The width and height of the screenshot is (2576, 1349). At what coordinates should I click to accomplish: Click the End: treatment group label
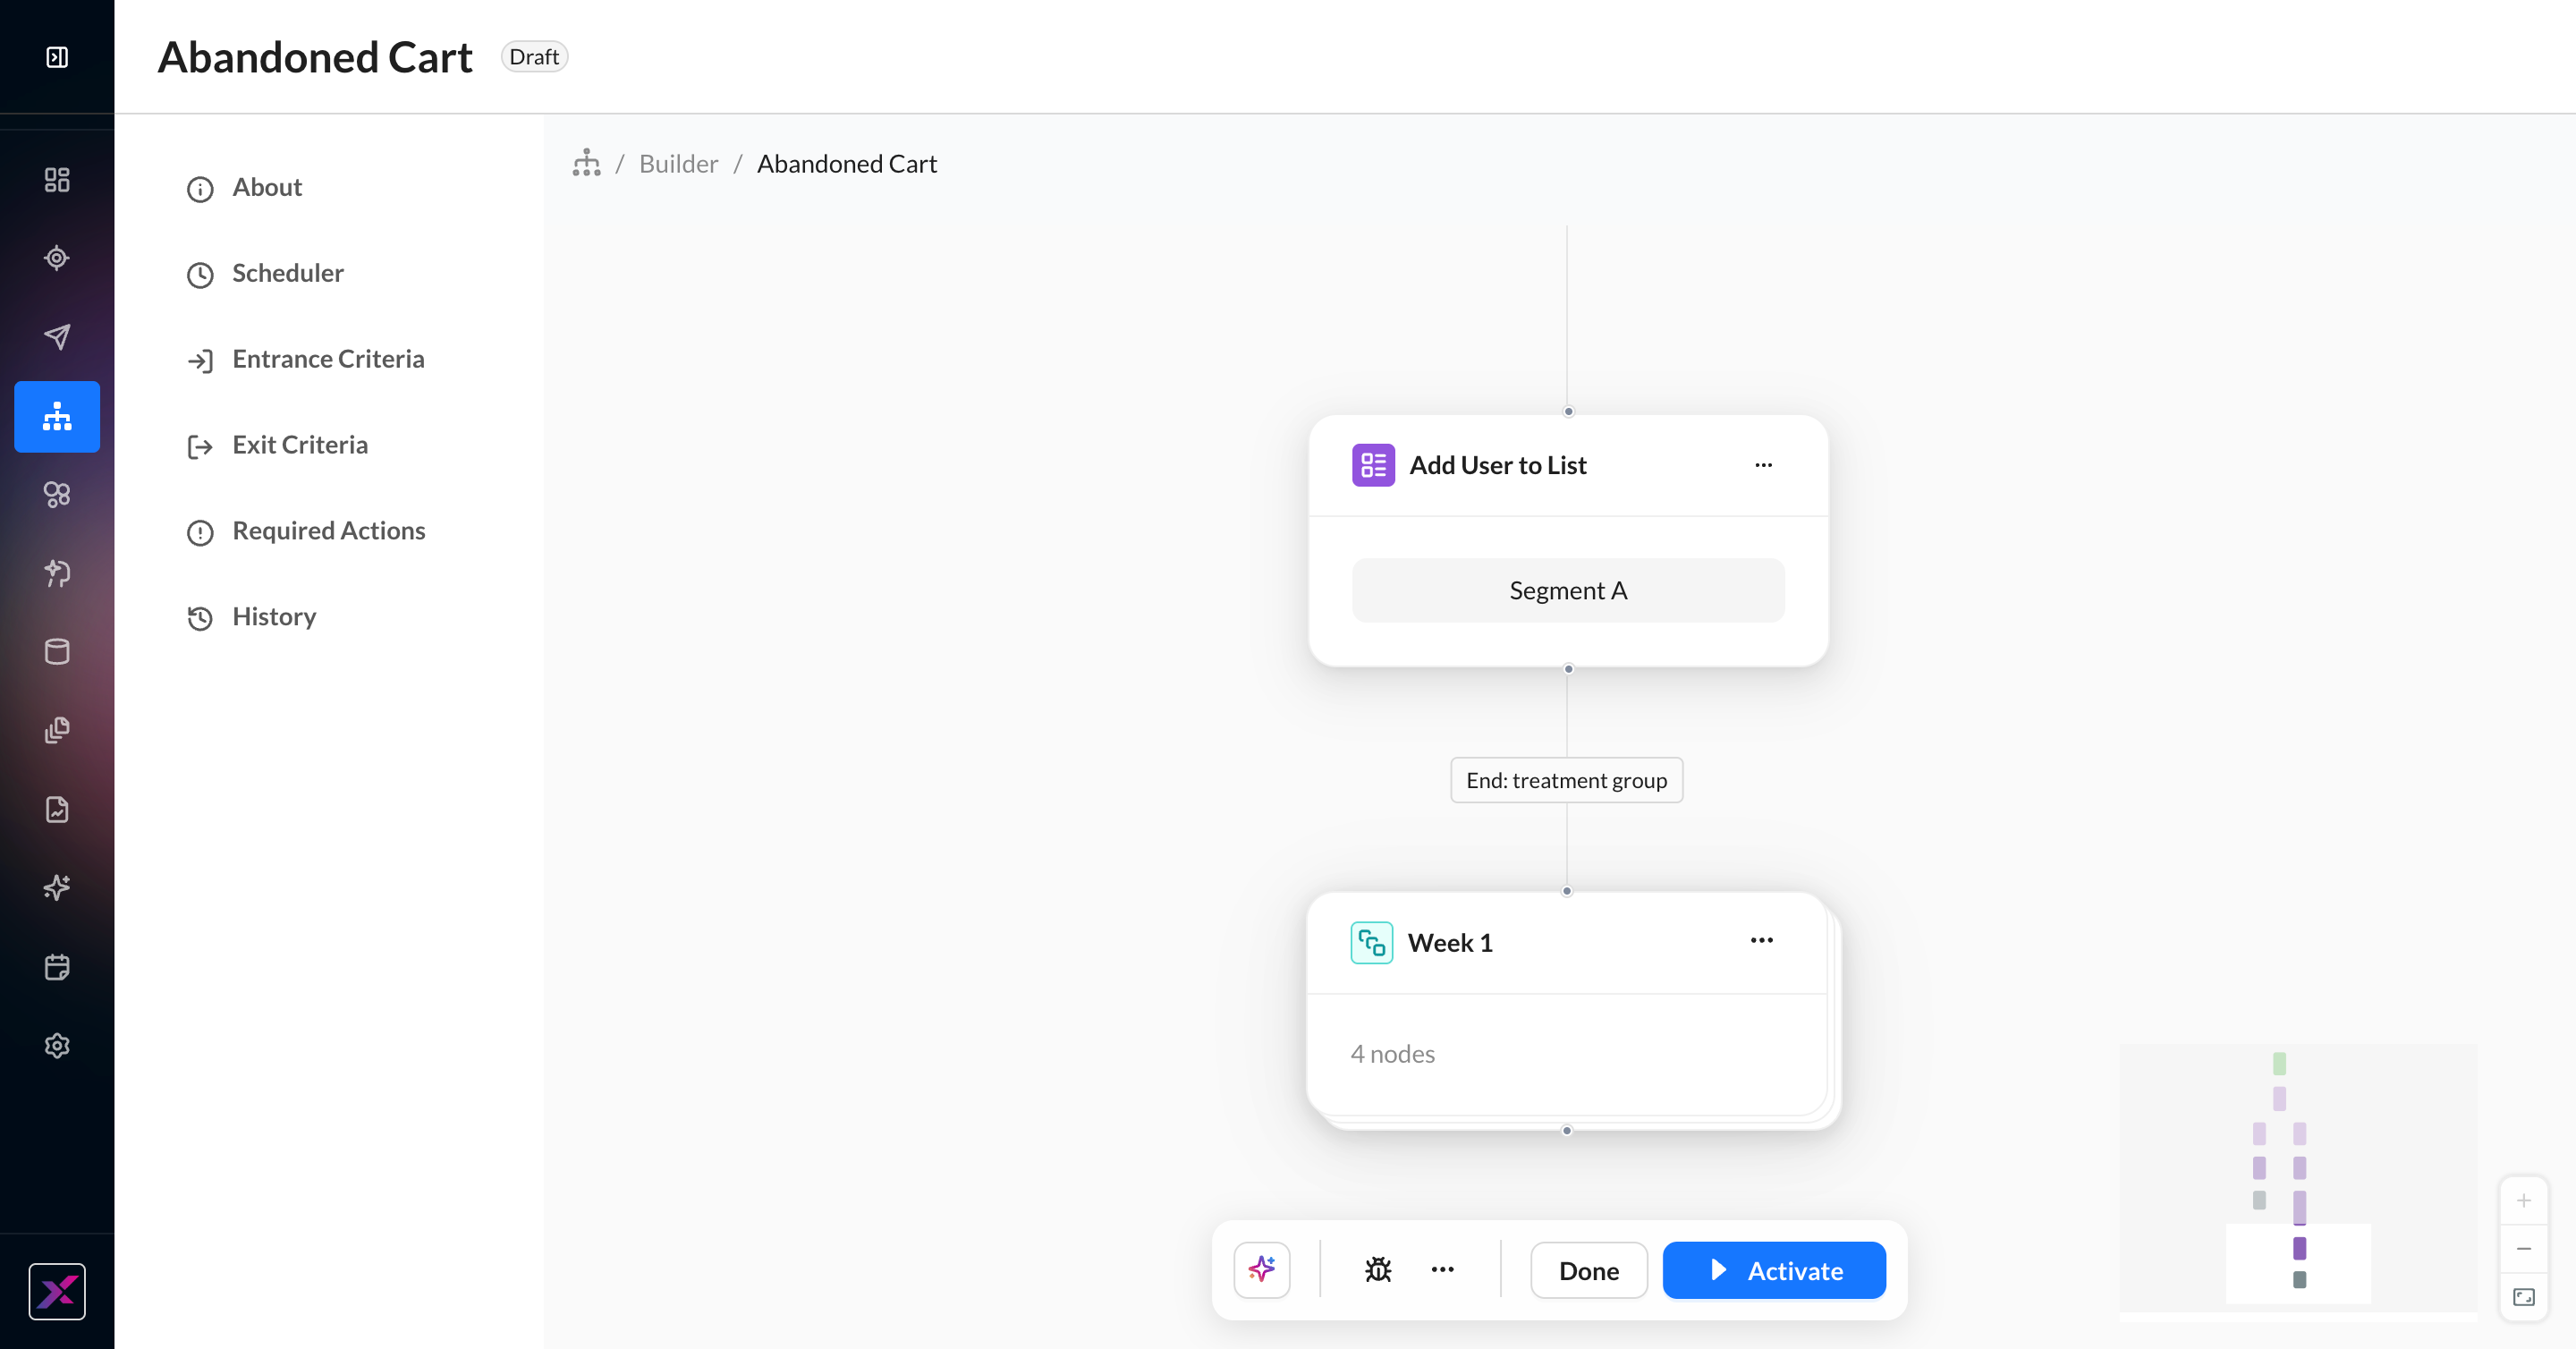(1567, 780)
